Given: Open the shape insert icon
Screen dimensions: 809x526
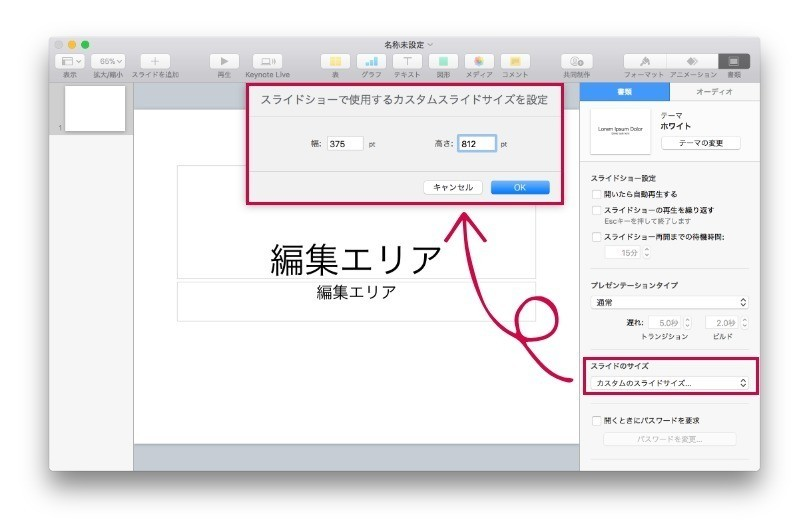Looking at the screenshot, I should [443, 61].
